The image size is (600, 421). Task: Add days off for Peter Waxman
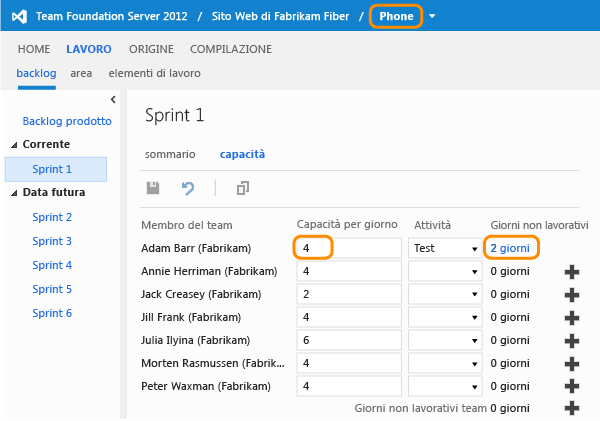click(572, 386)
